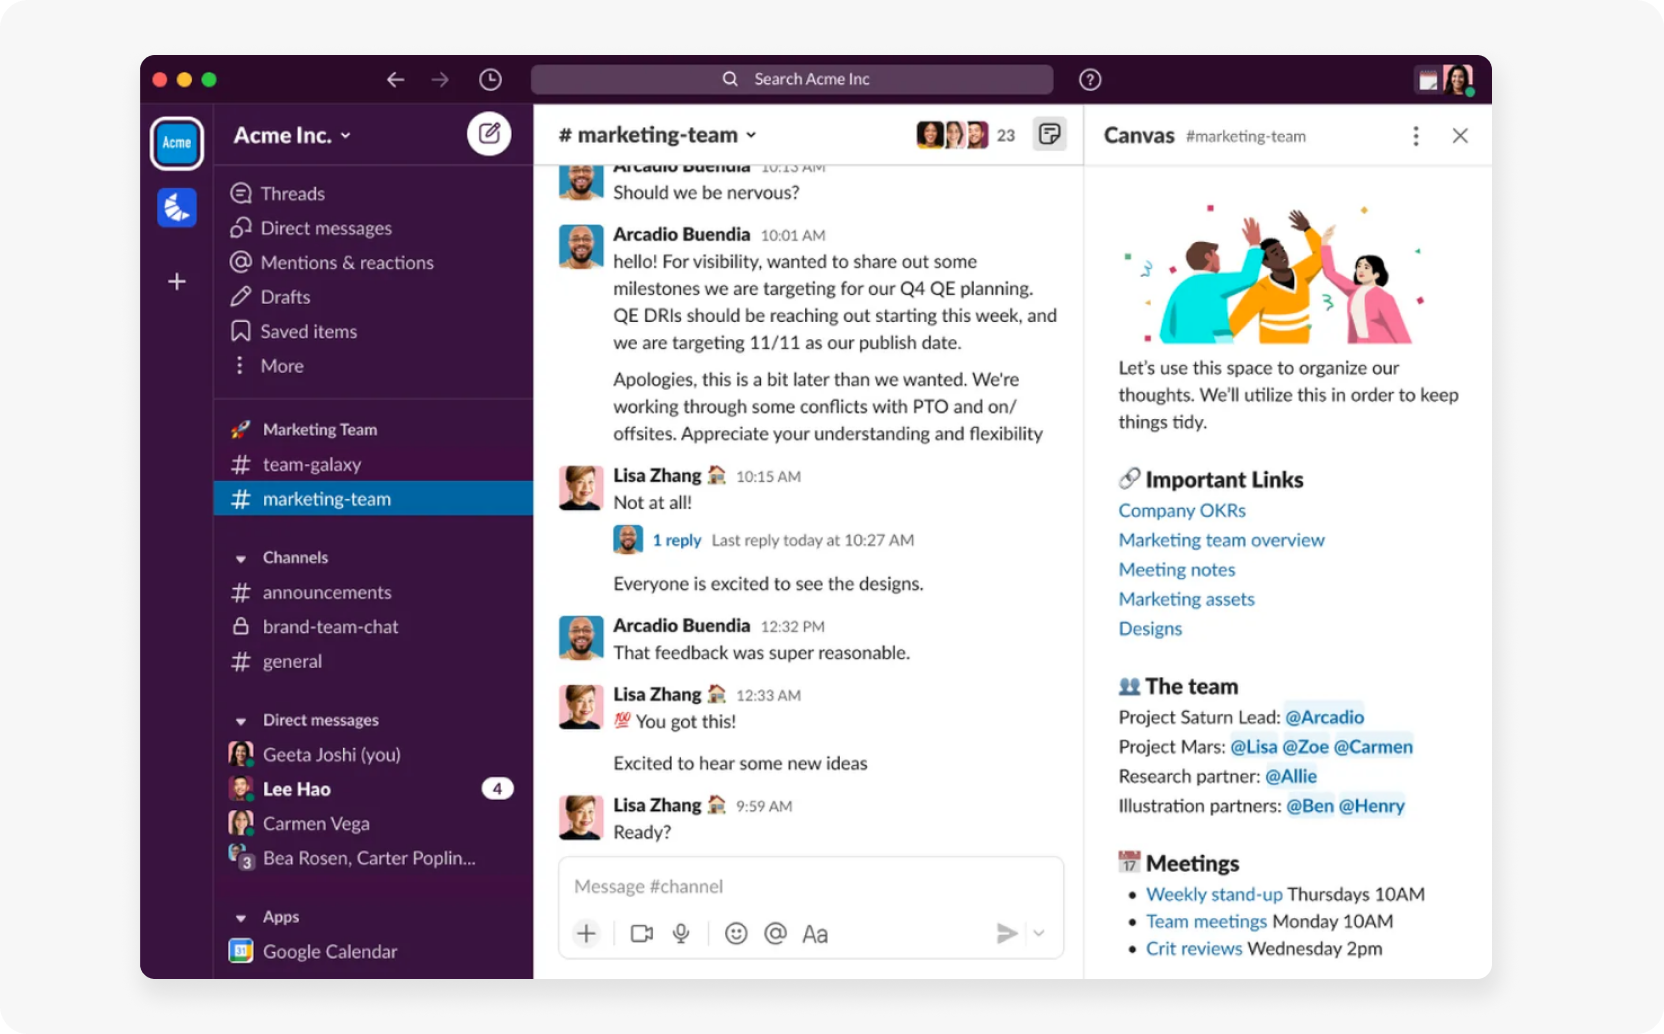Mention someone using the @ icon

775,933
